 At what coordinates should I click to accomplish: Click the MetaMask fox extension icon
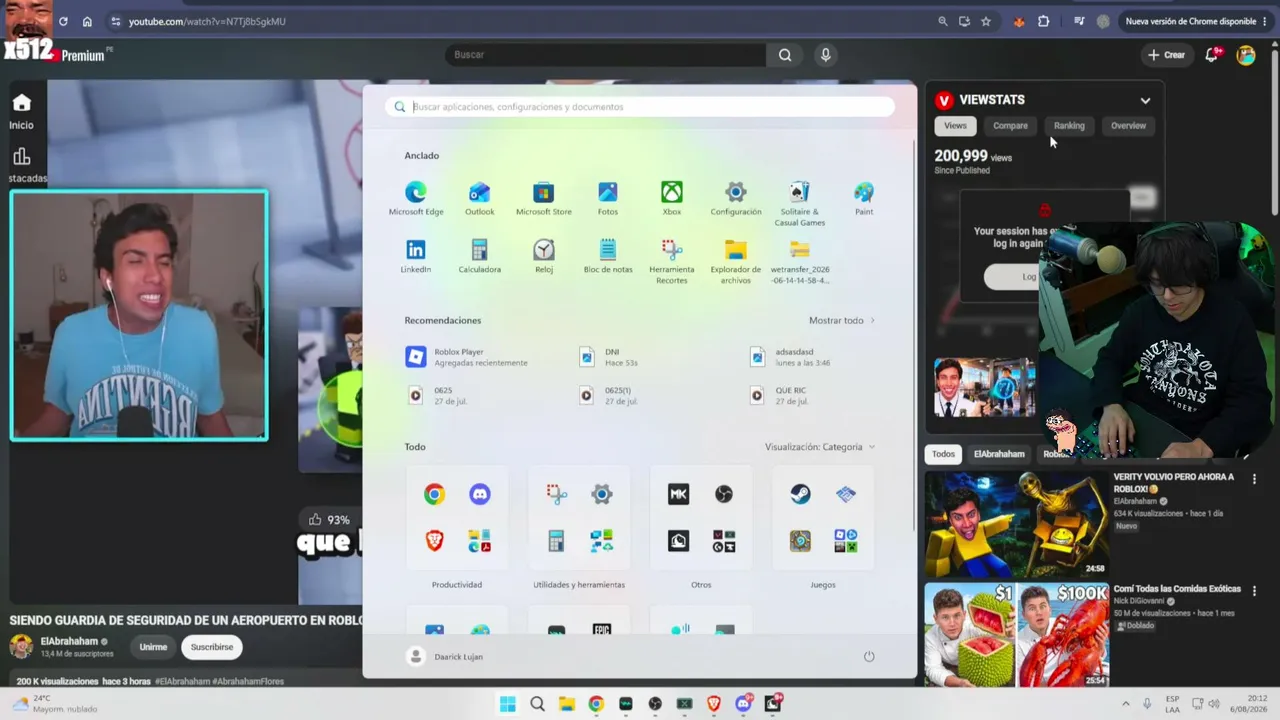tap(1019, 21)
